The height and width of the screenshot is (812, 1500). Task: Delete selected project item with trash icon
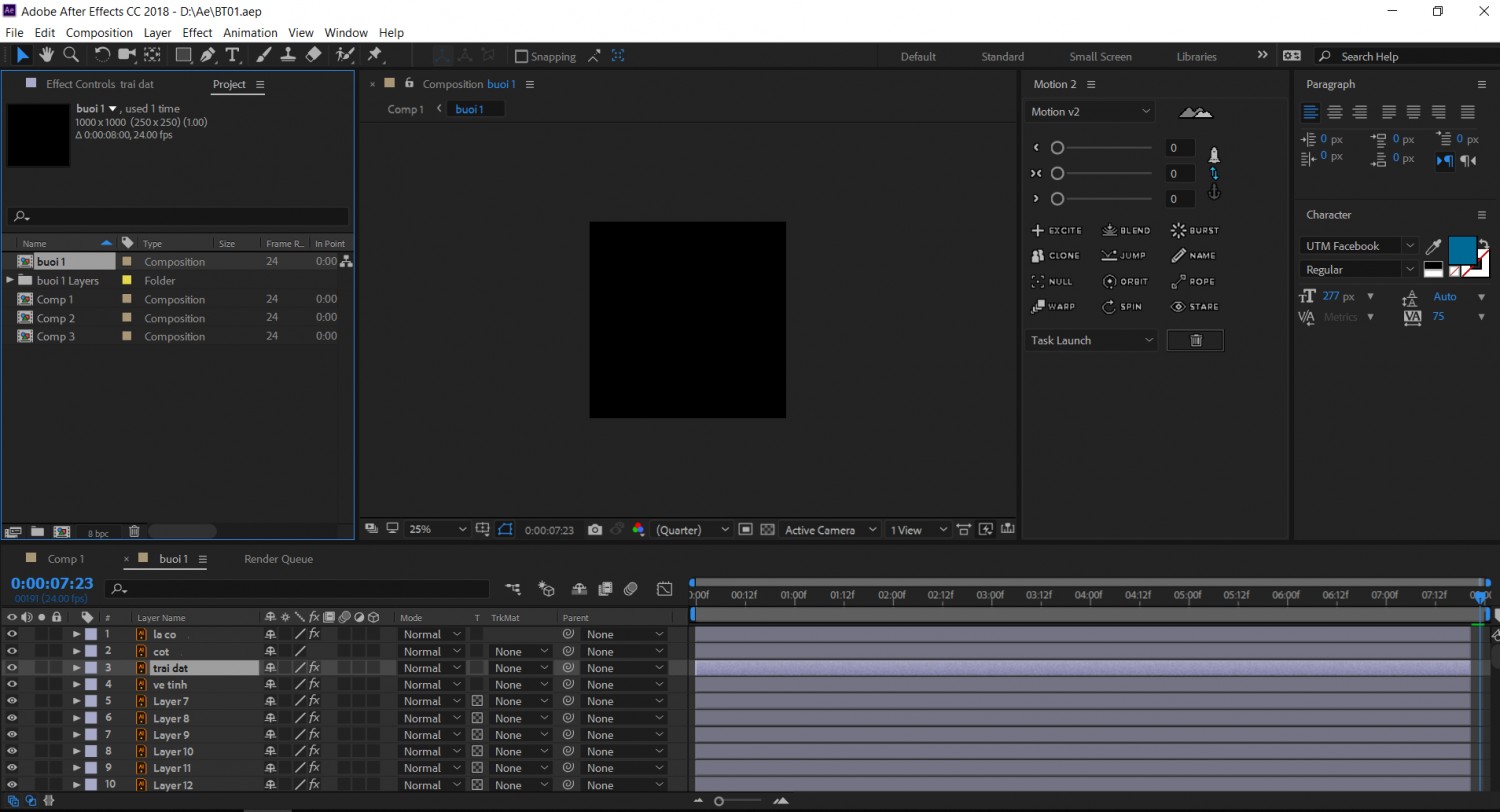pos(134,532)
